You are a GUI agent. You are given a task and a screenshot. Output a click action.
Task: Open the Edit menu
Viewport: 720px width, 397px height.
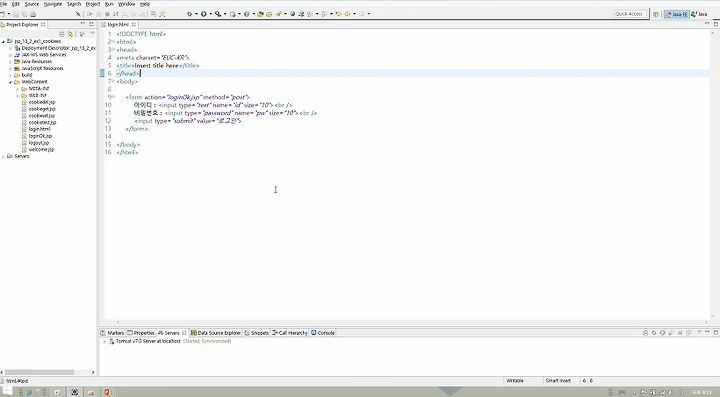click(16, 4)
